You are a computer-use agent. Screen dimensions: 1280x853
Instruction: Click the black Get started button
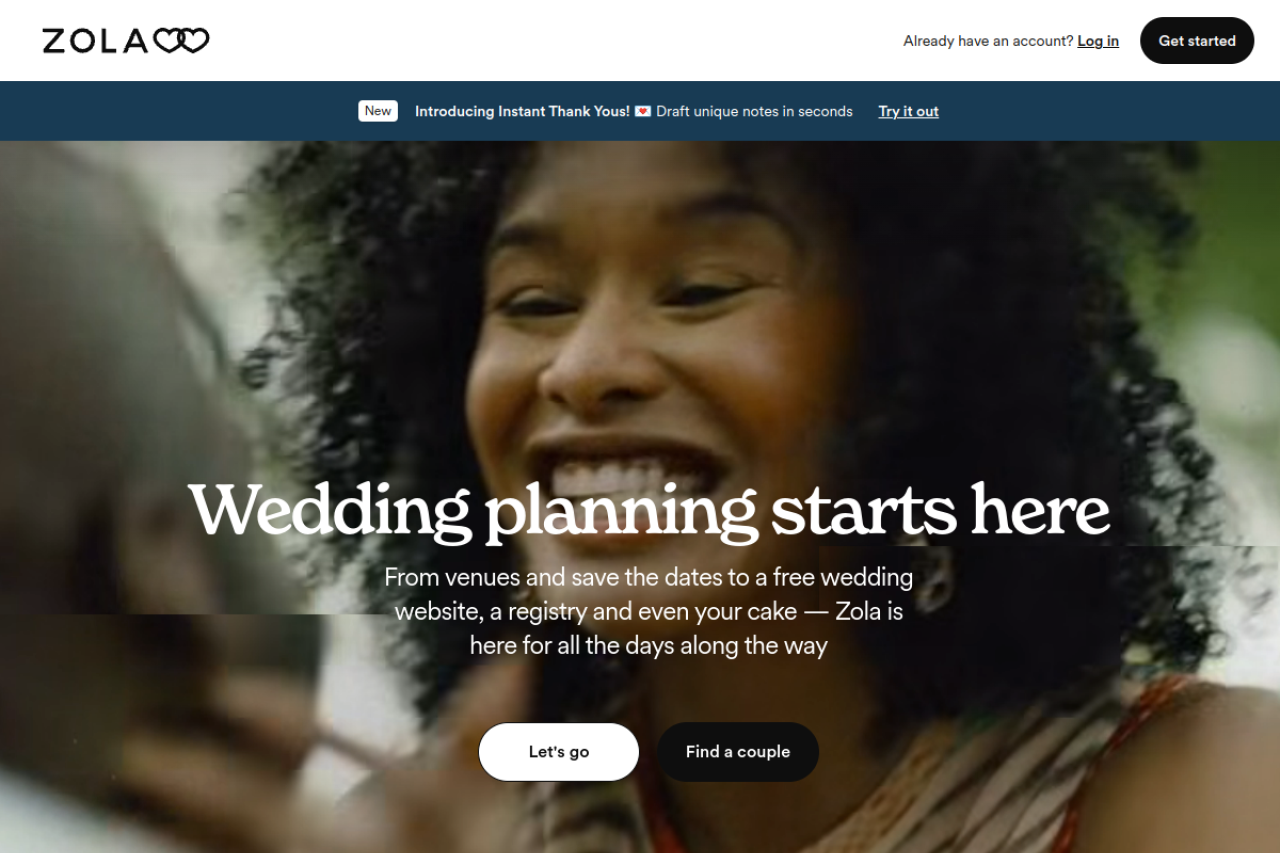(x=1197, y=41)
